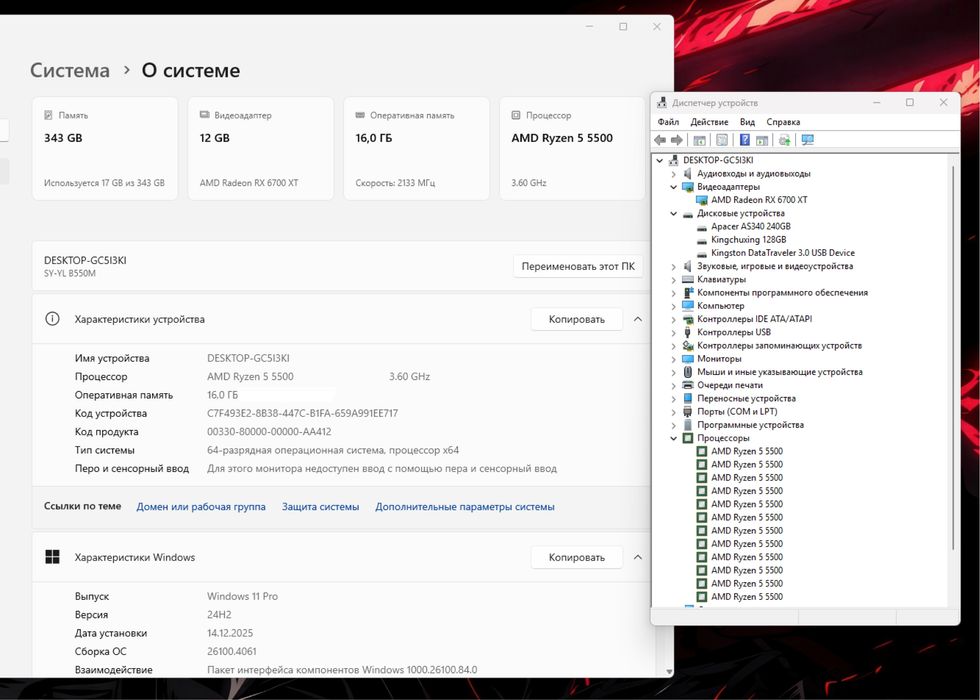Image resolution: width=980 pixels, height=700 pixels.
Task: Select AMD Radeon RX 6700 XT in device tree
Action: pyautogui.click(x=759, y=200)
